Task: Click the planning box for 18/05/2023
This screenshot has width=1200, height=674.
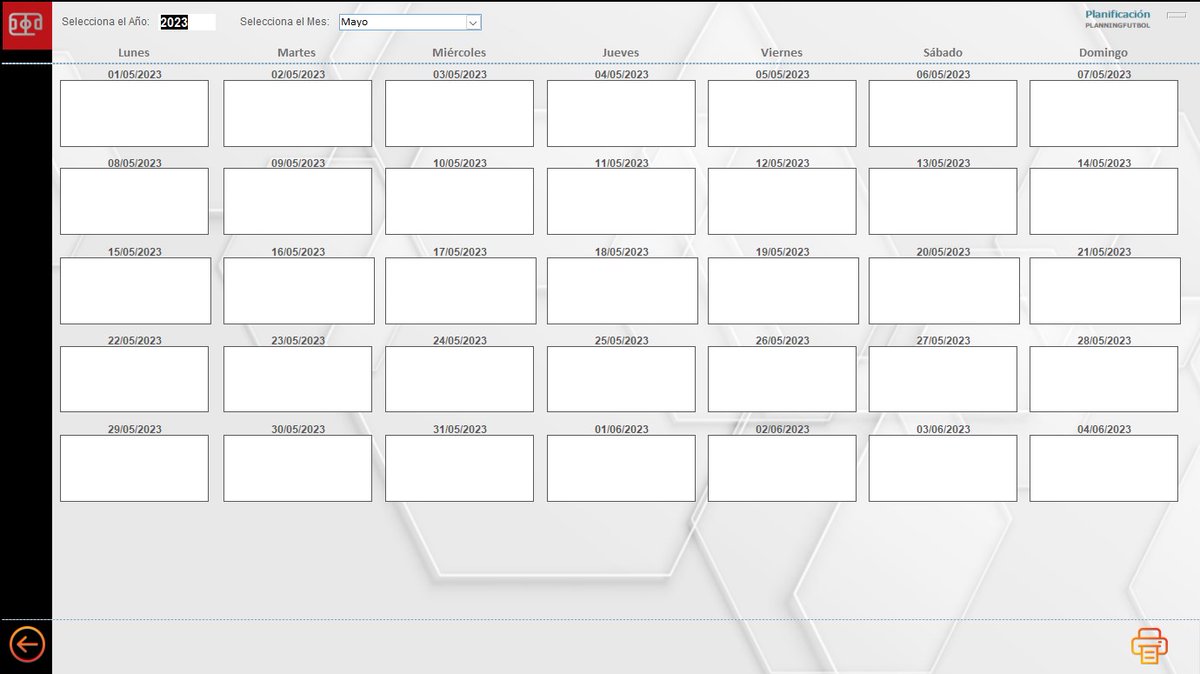Action: pos(622,290)
